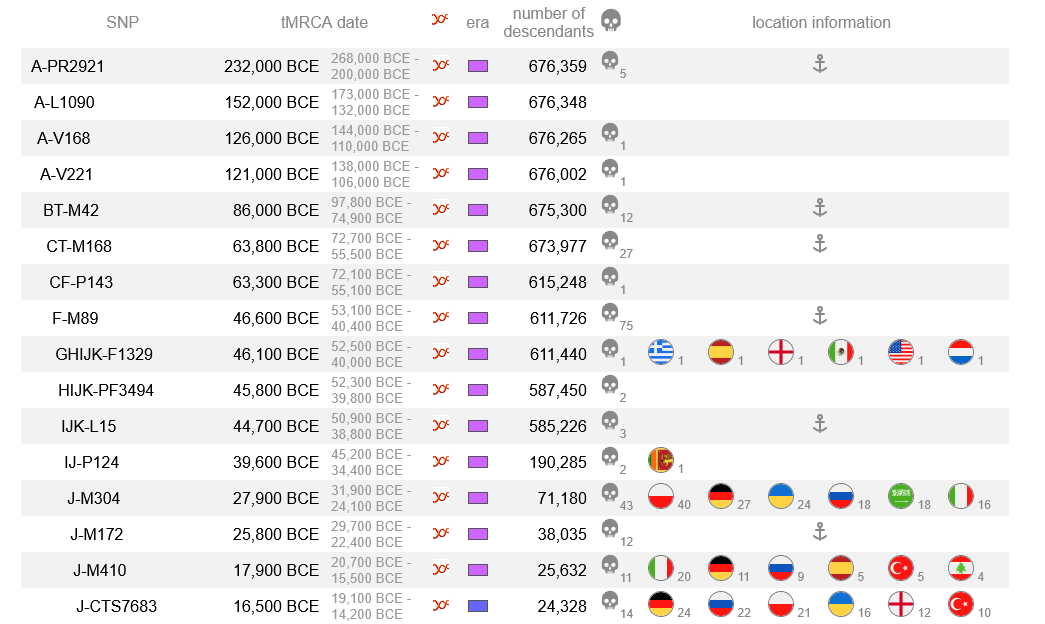Open the A-L1090 SNP link
This screenshot has height=624, width=1045.
pos(64,102)
